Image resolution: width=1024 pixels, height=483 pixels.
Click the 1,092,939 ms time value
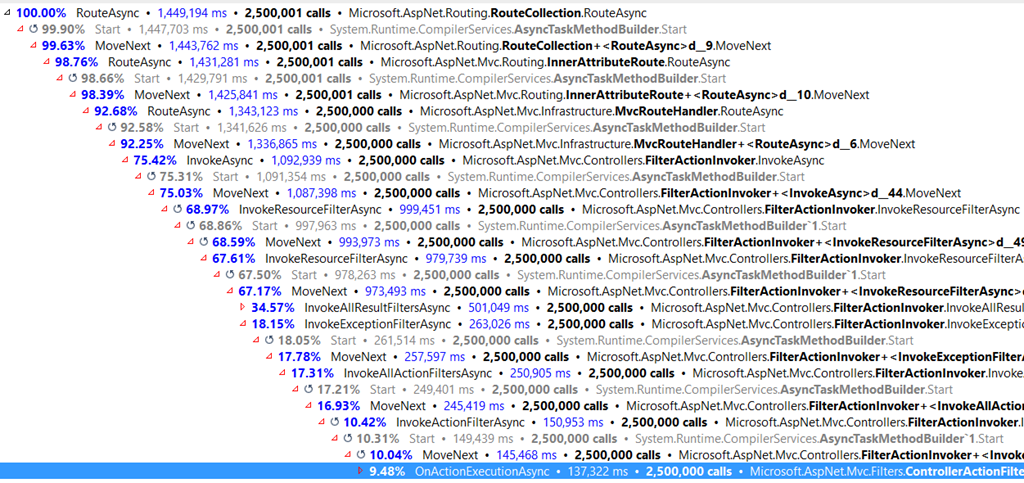[306, 160]
